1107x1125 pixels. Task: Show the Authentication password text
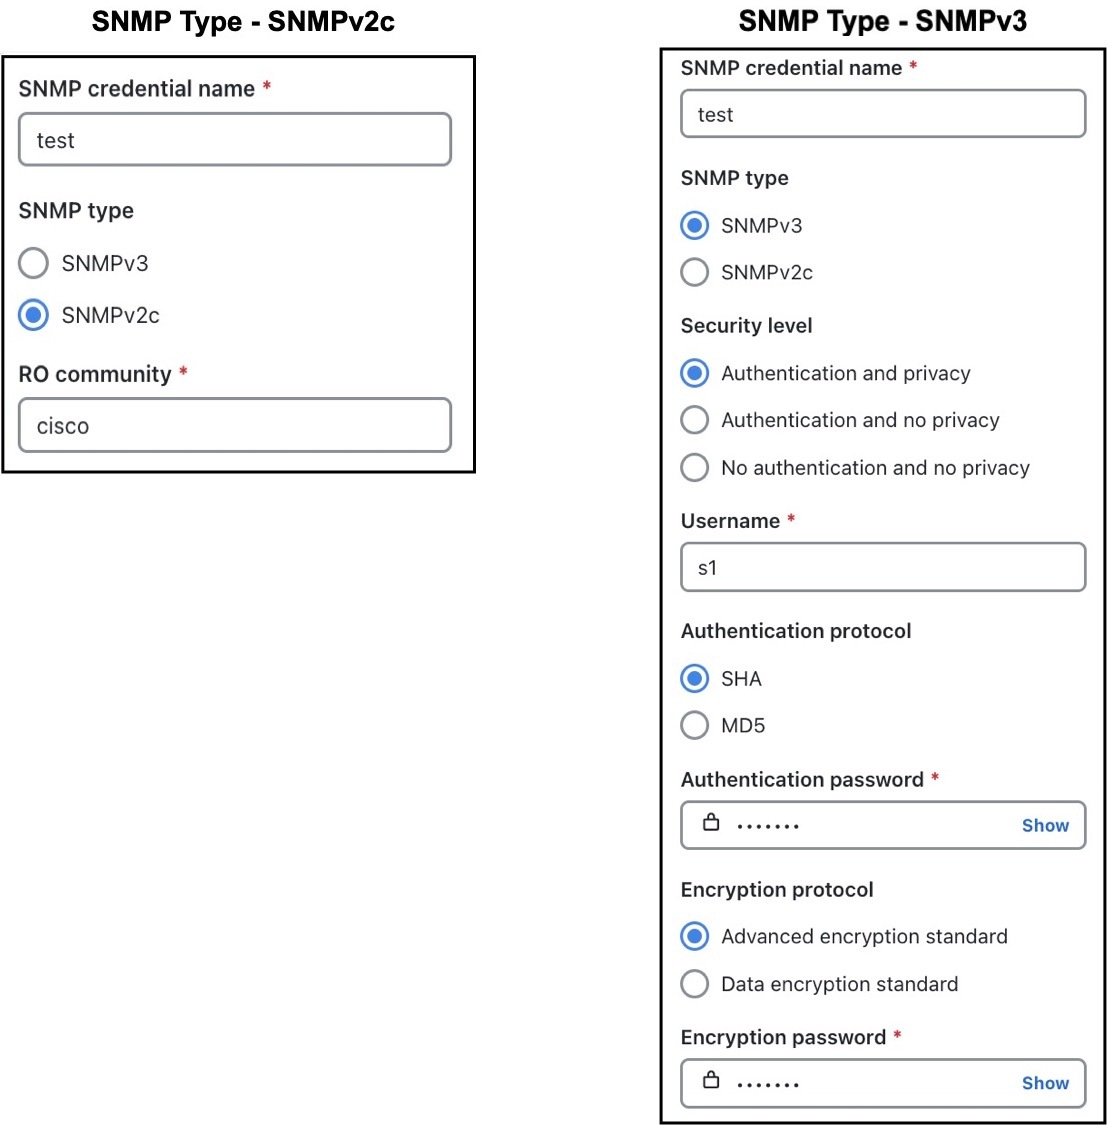click(1044, 825)
